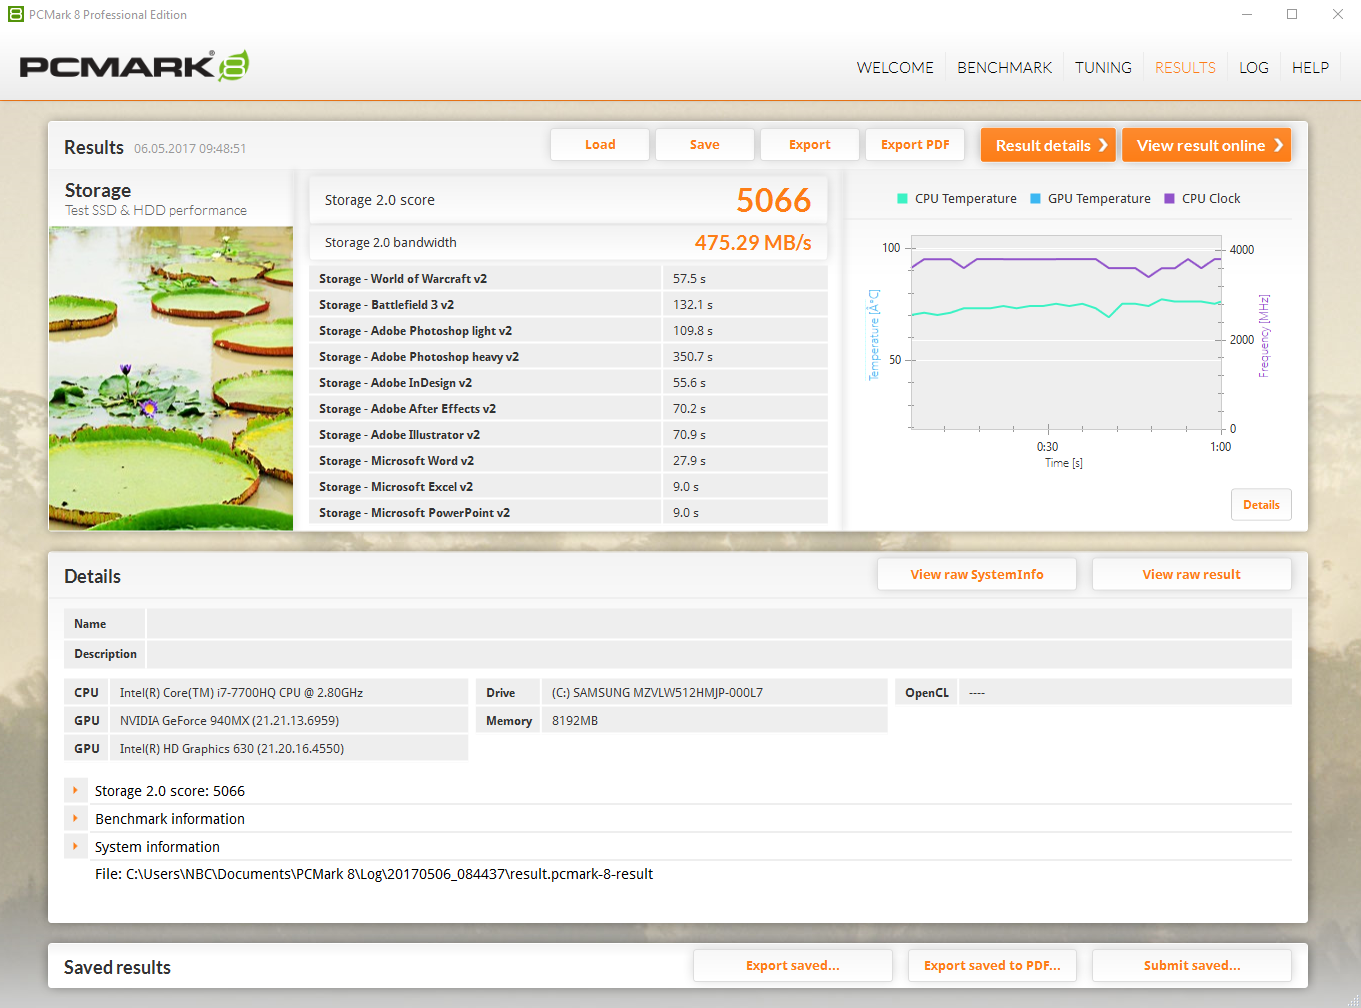Click the bandwidth value 475.29 MB/s
Image resolution: width=1361 pixels, height=1008 pixels.
click(x=753, y=242)
